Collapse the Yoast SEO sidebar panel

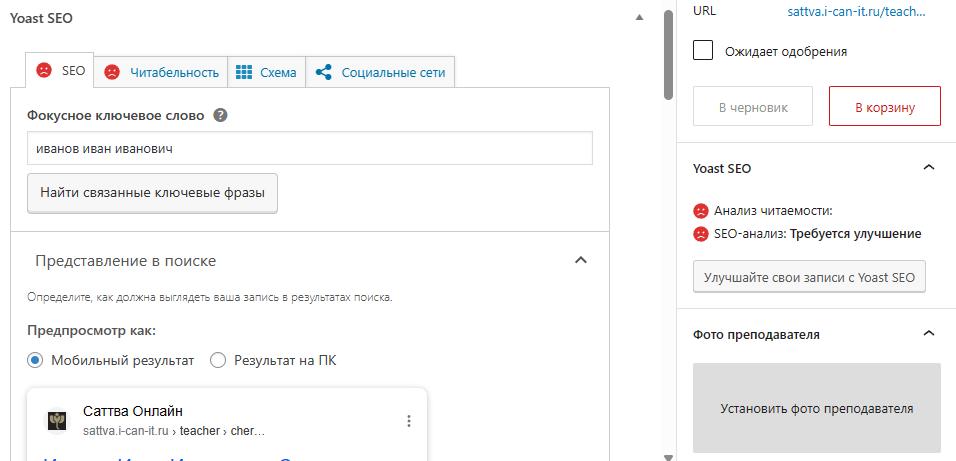point(928,168)
